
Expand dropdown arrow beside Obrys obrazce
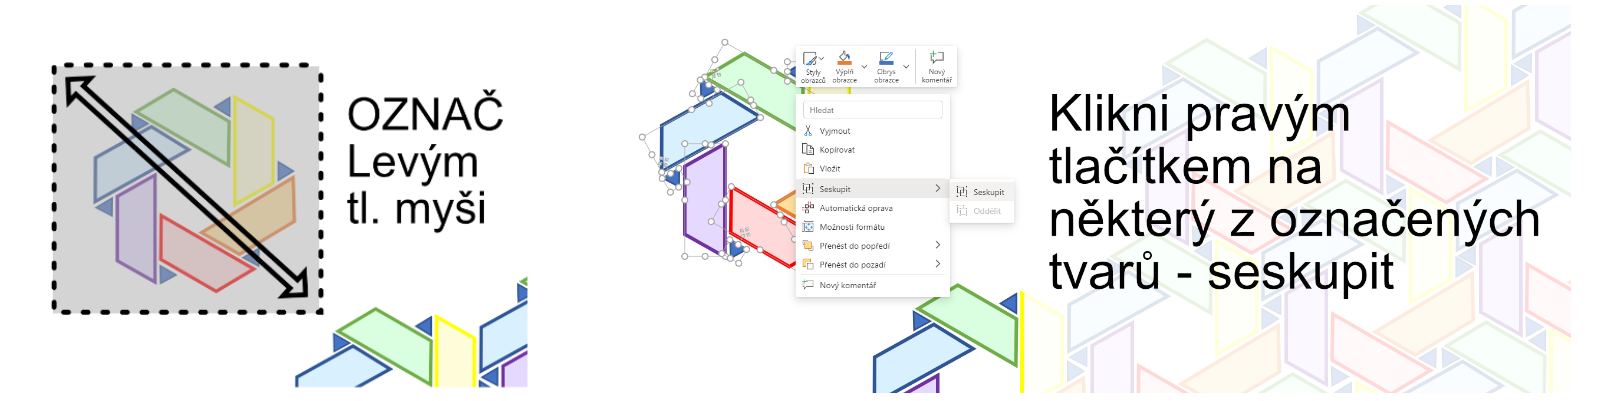coord(906,66)
